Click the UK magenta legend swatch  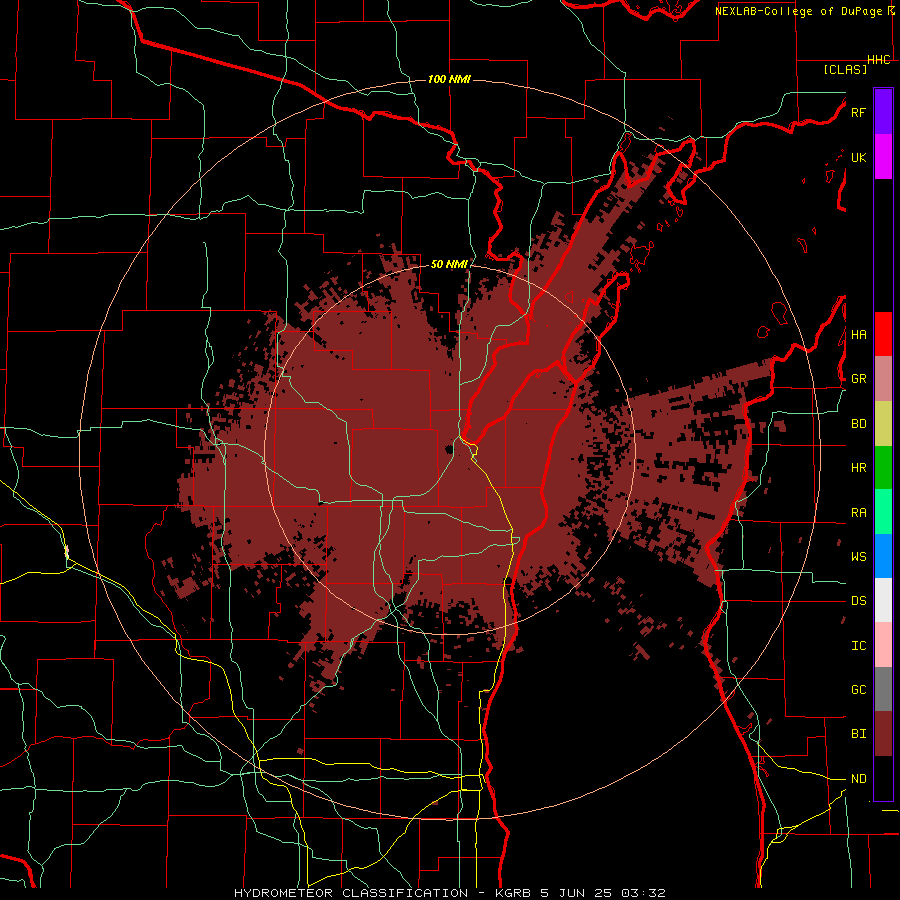[883, 157]
